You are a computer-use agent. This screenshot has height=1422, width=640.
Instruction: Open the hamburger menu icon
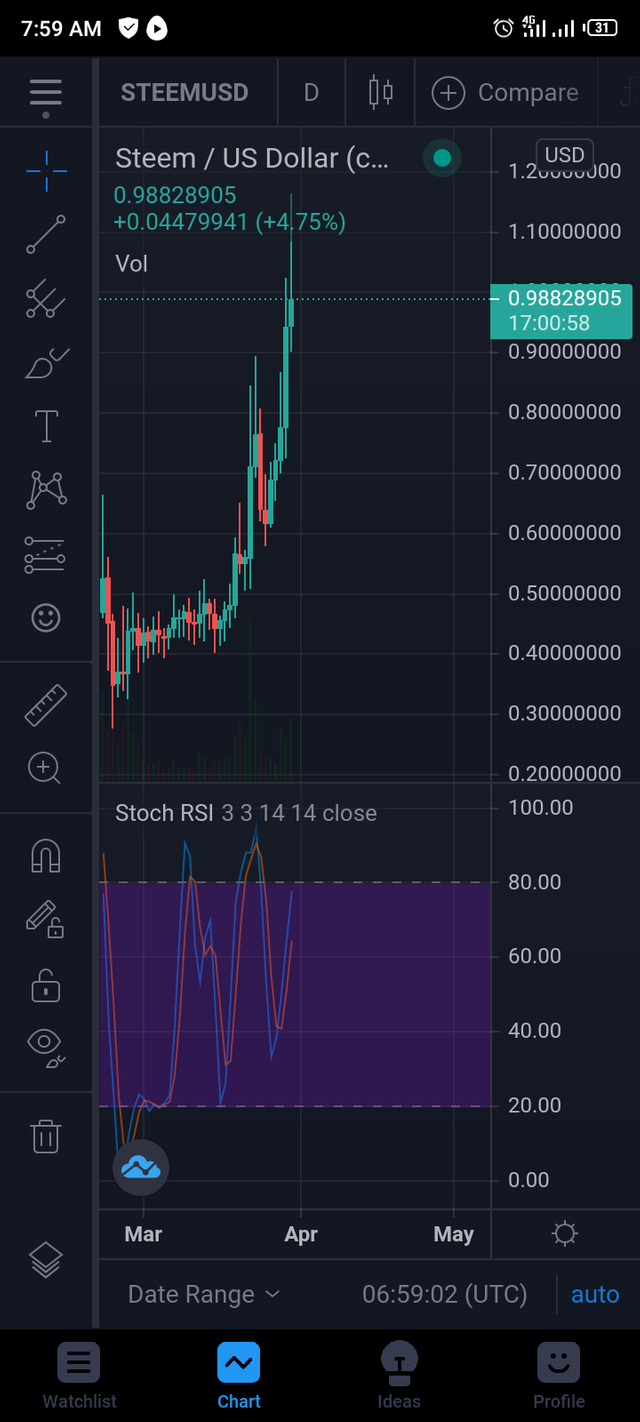pyautogui.click(x=46, y=93)
